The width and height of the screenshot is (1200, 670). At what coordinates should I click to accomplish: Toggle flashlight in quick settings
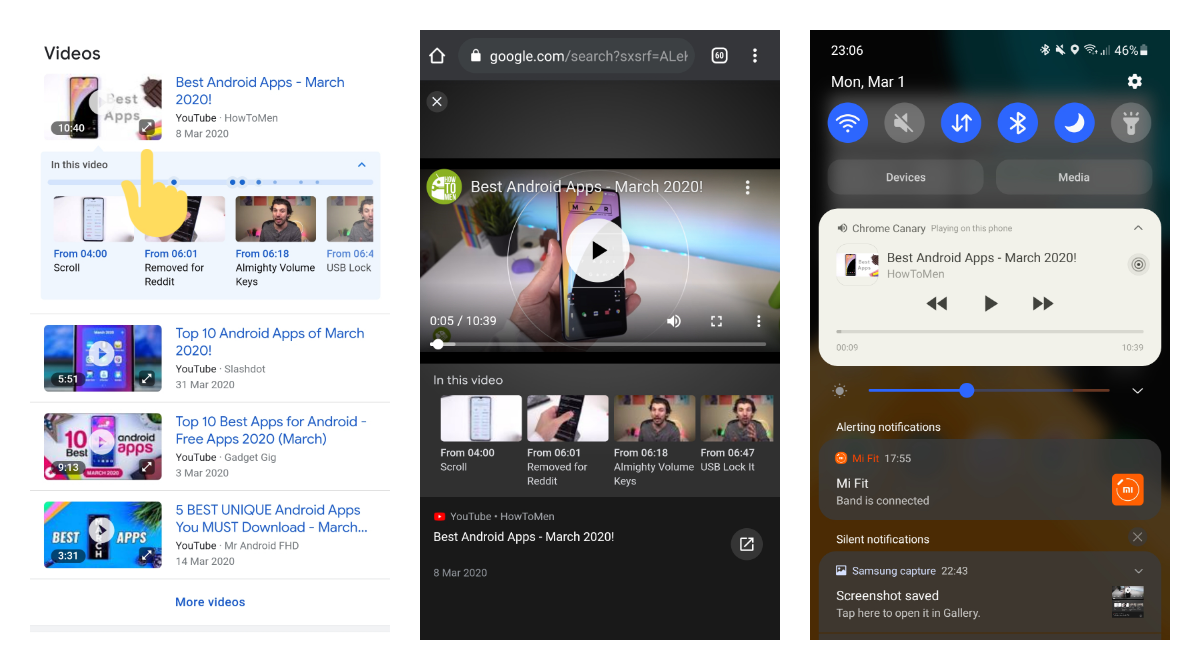[1131, 123]
